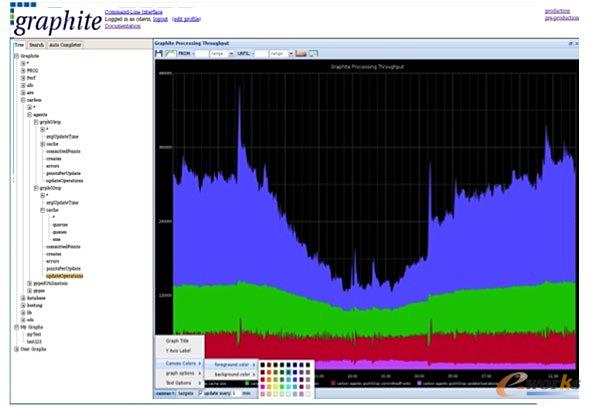Click the orange icon after UNTIL range
Screen dimensions: 591x407
(301, 54)
